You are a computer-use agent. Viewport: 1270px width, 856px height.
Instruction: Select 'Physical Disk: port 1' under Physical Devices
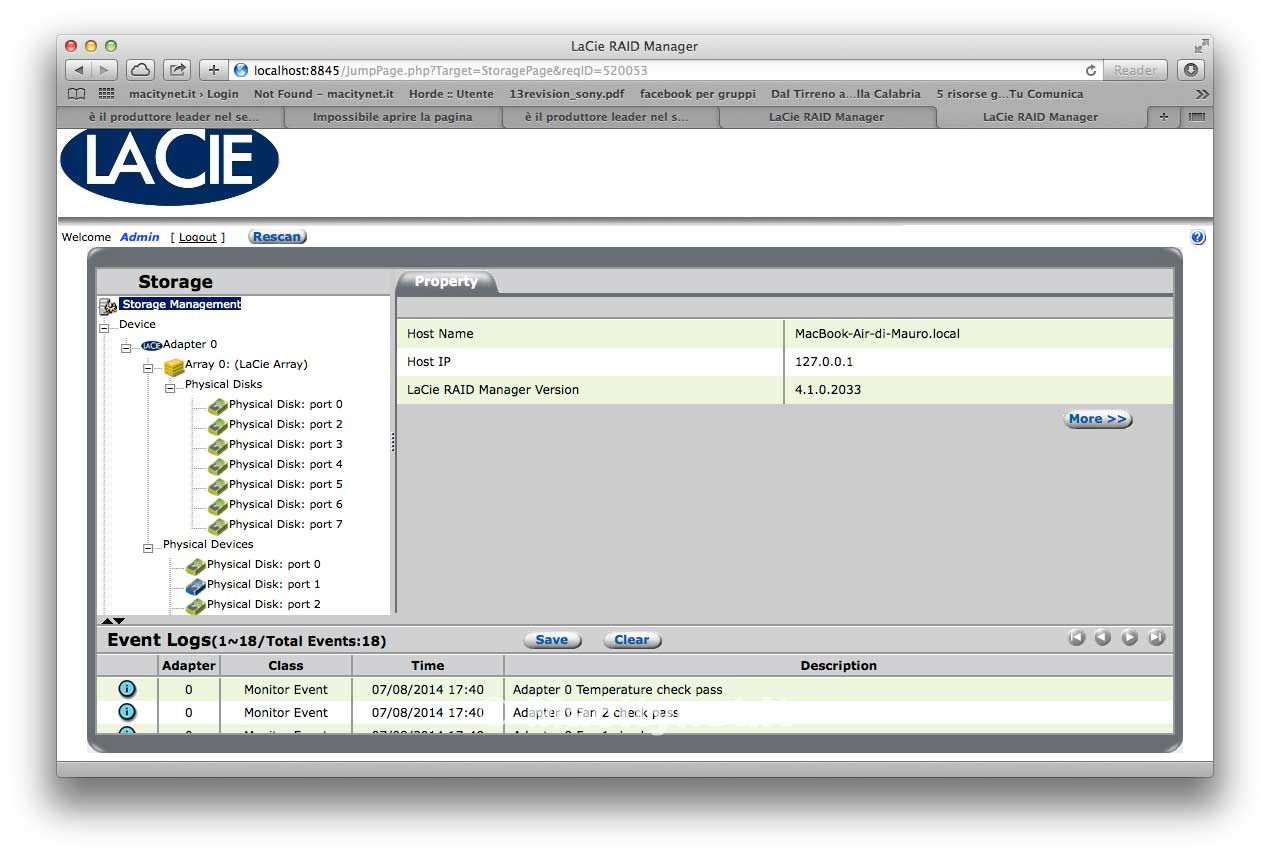264,584
